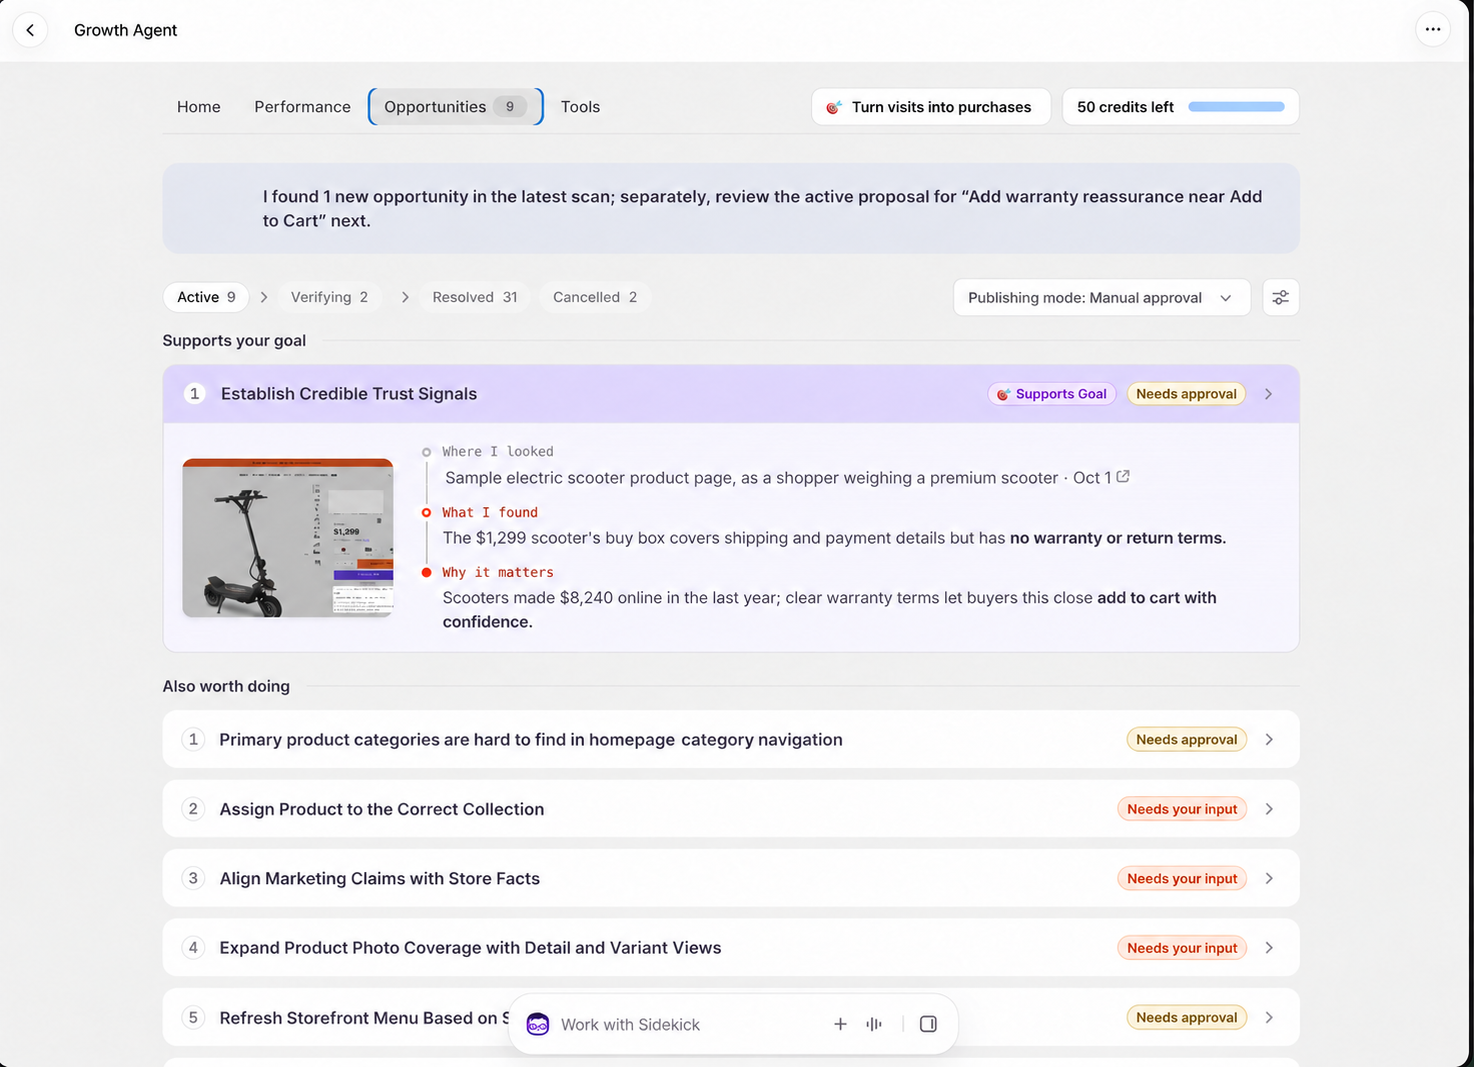Click the target icon in Supports Goal badge
The width and height of the screenshot is (1474, 1067).
tap(1004, 394)
